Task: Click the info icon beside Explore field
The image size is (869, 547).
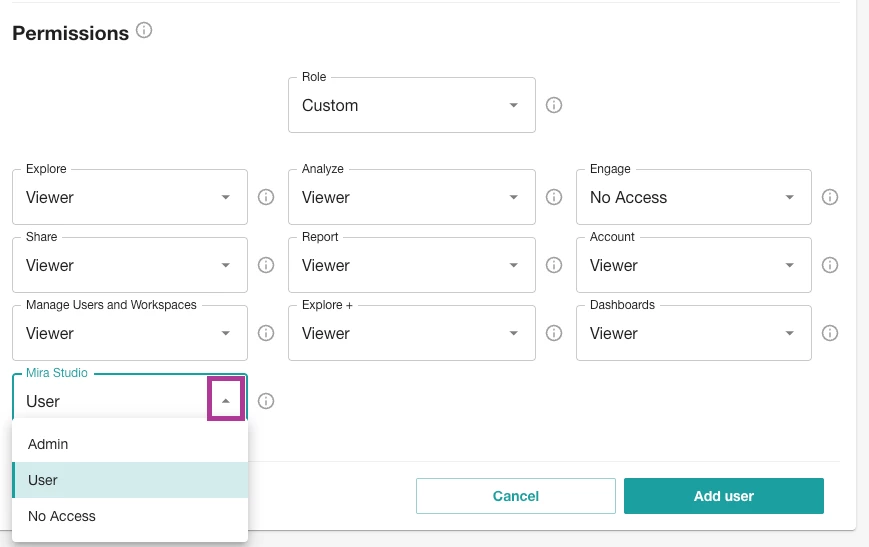Action: pos(266,197)
